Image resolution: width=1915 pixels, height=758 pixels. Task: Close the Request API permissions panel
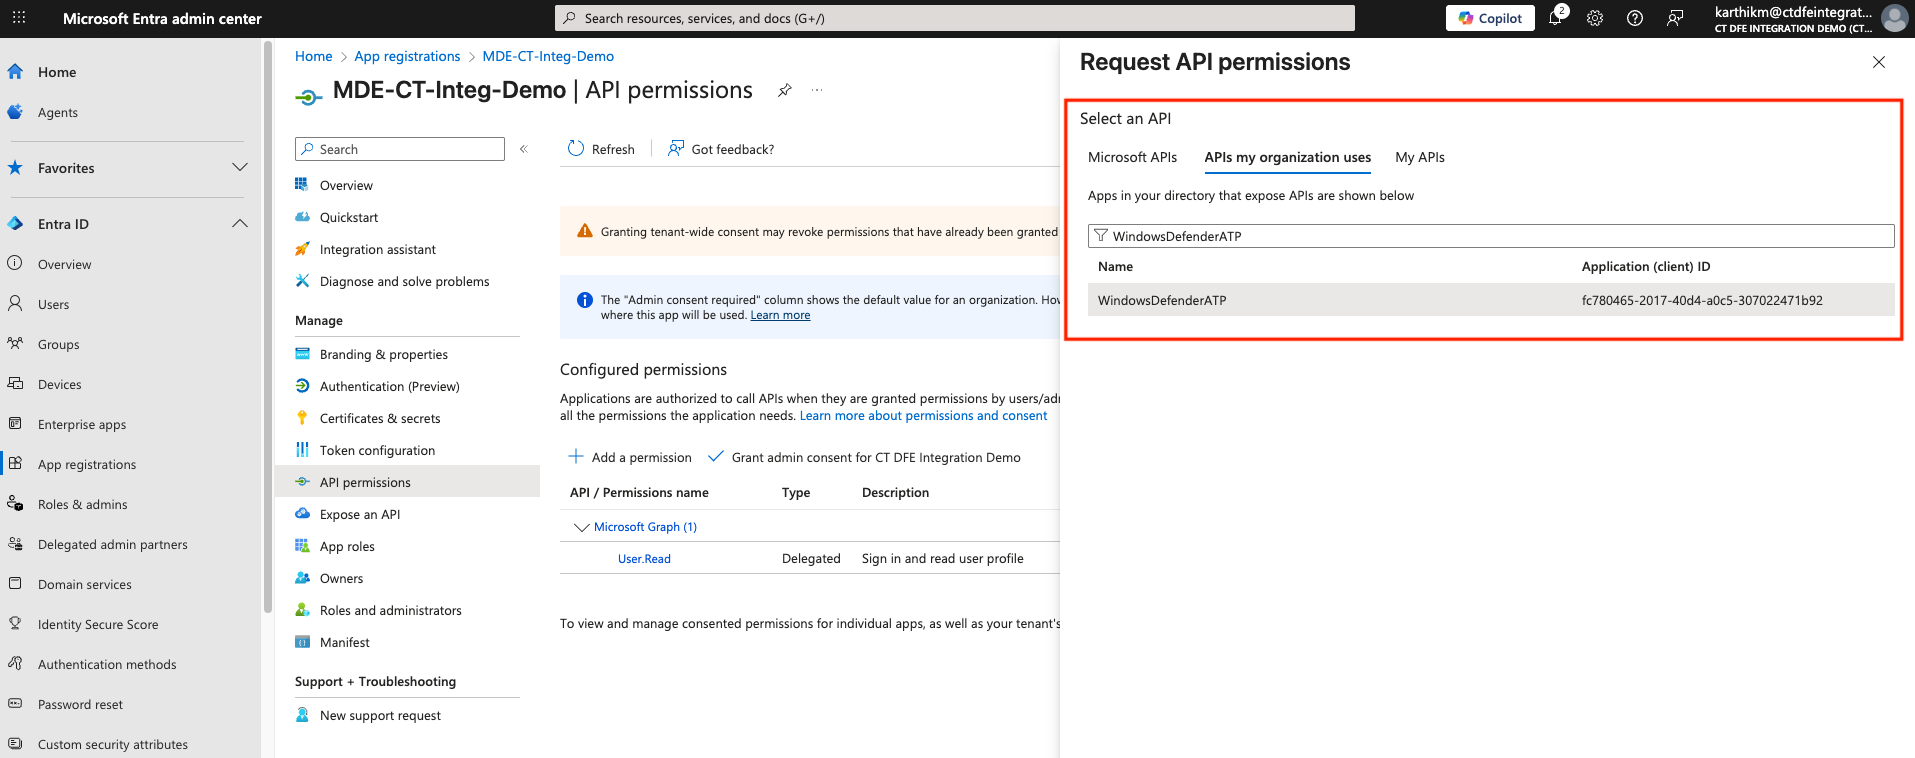click(1878, 62)
